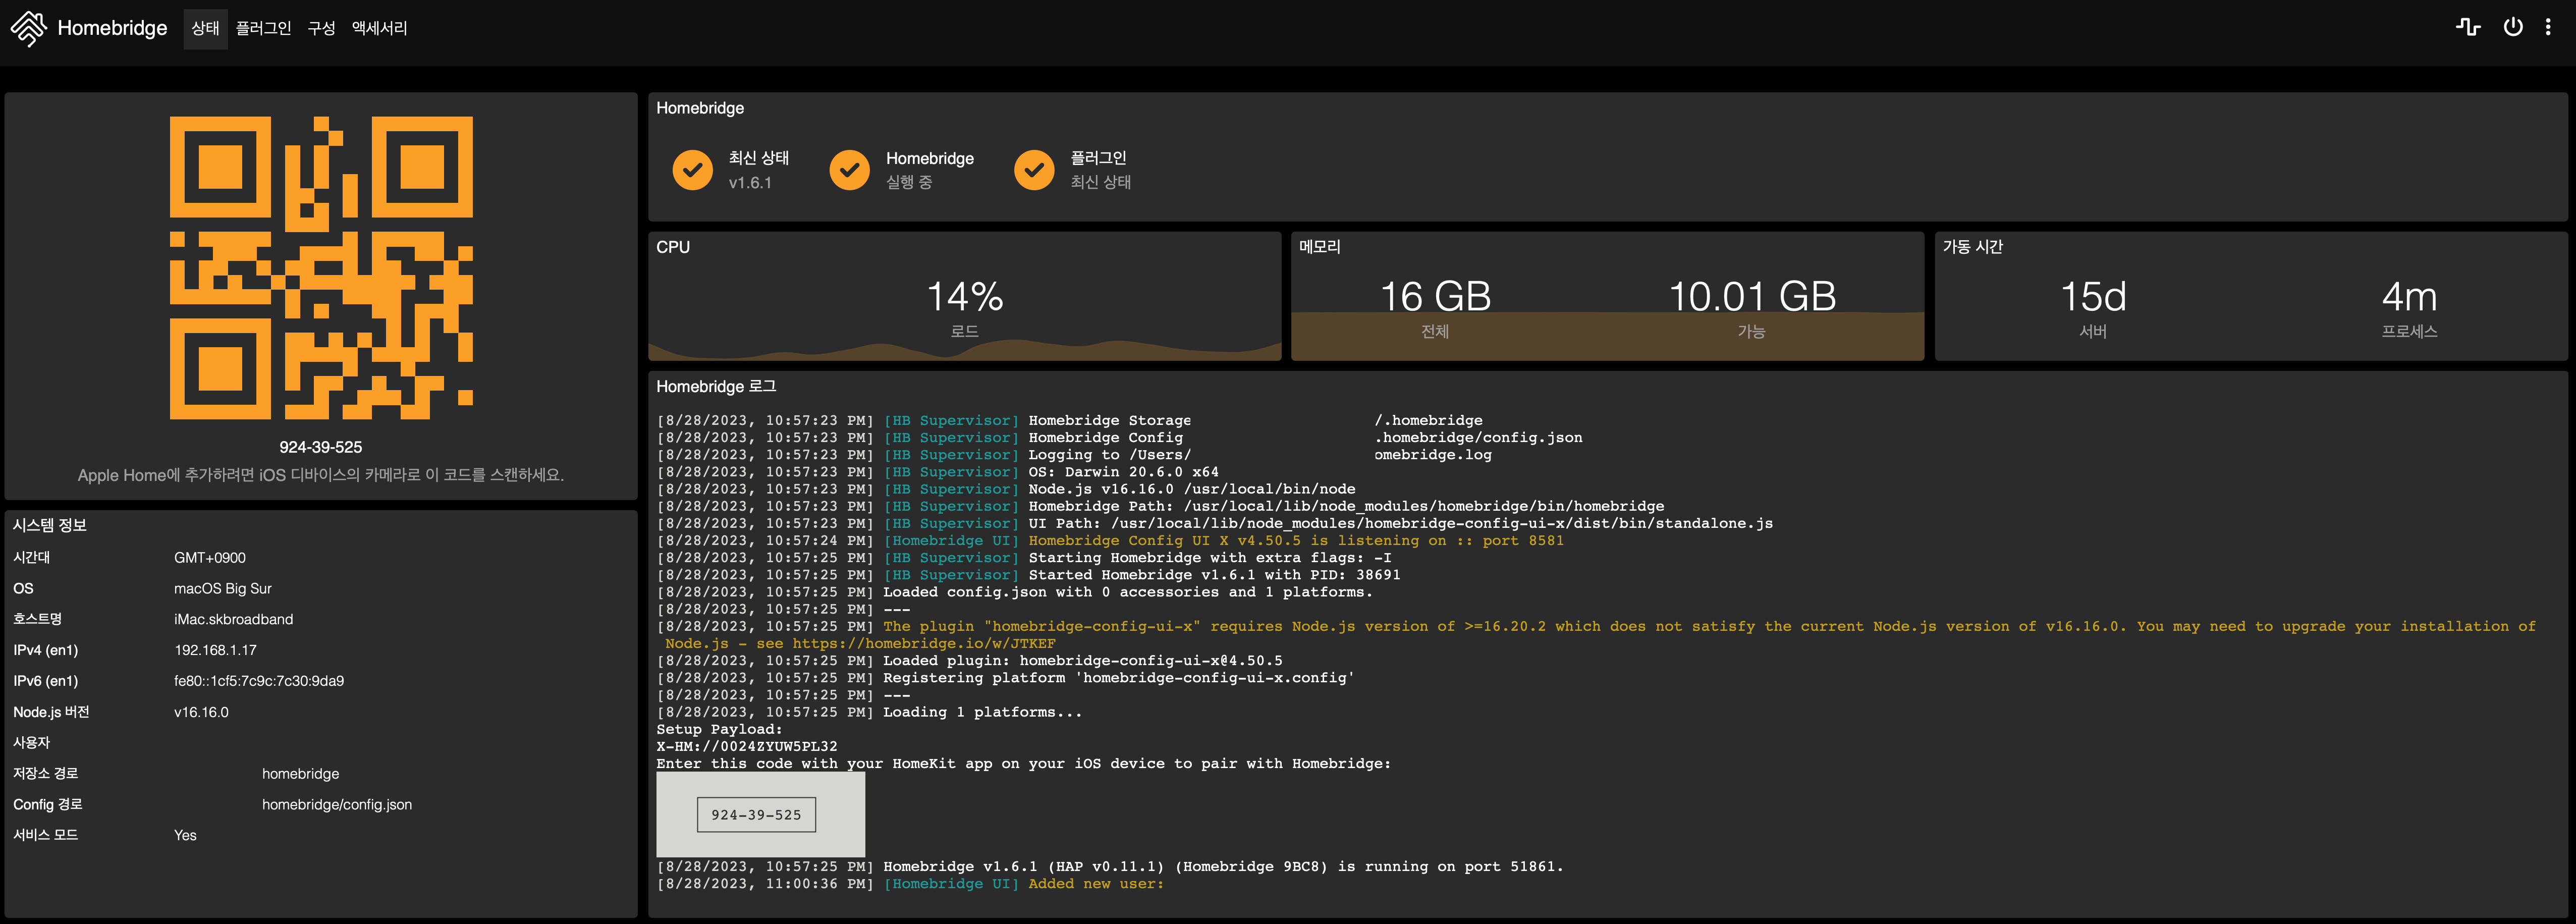The width and height of the screenshot is (2576, 924).
Task: Click the orange HomeKit QR code
Action: click(321, 267)
